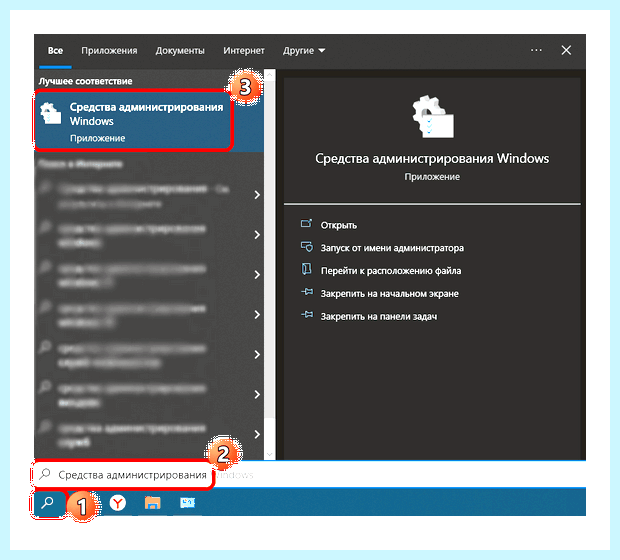Click the Administrative Tools icon in the best match

[51, 114]
